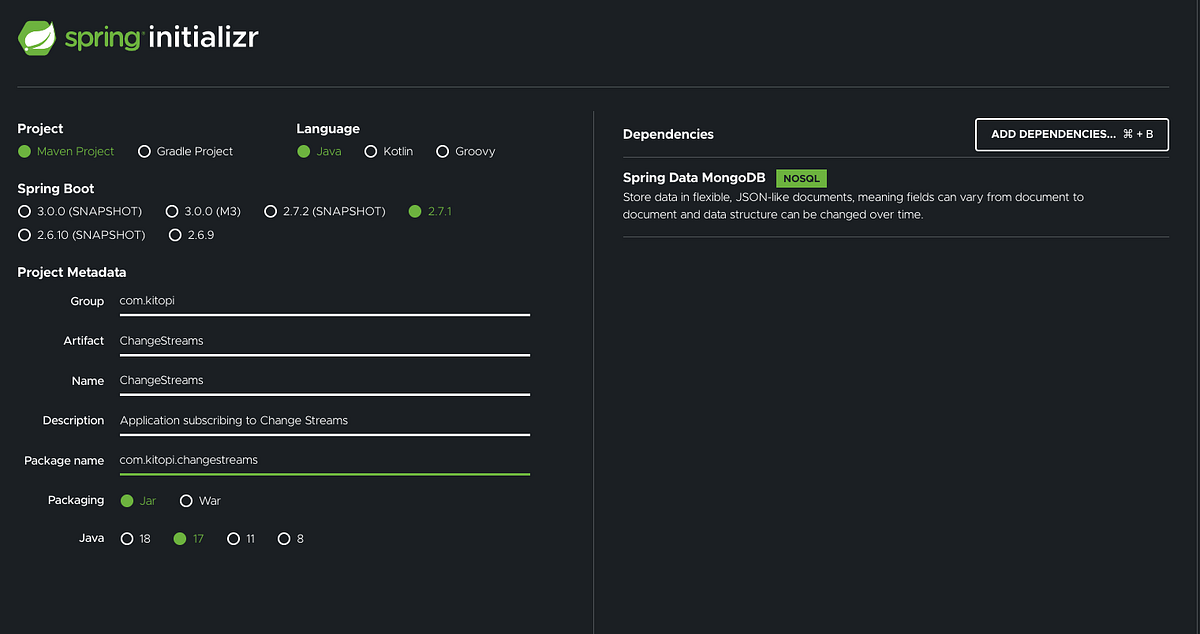Select Java version 11
The height and width of the screenshot is (634, 1200).
pos(234,539)
